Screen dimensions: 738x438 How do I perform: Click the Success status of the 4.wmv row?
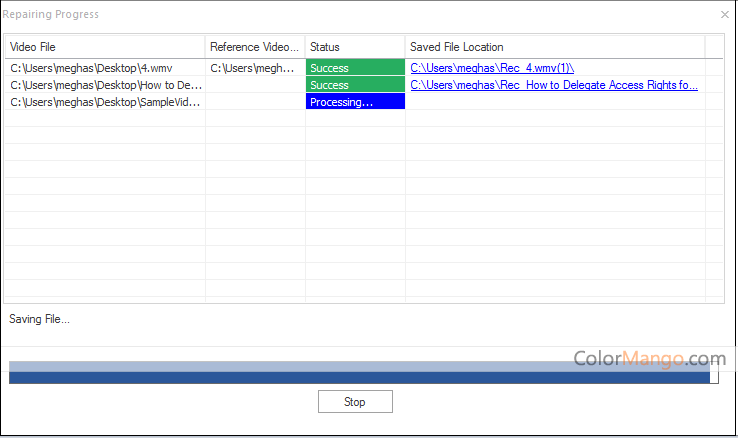355,68
